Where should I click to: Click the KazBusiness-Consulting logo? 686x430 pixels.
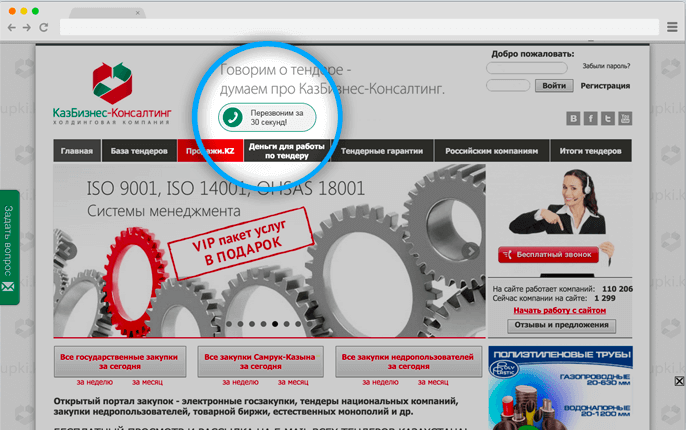point(112,93)
